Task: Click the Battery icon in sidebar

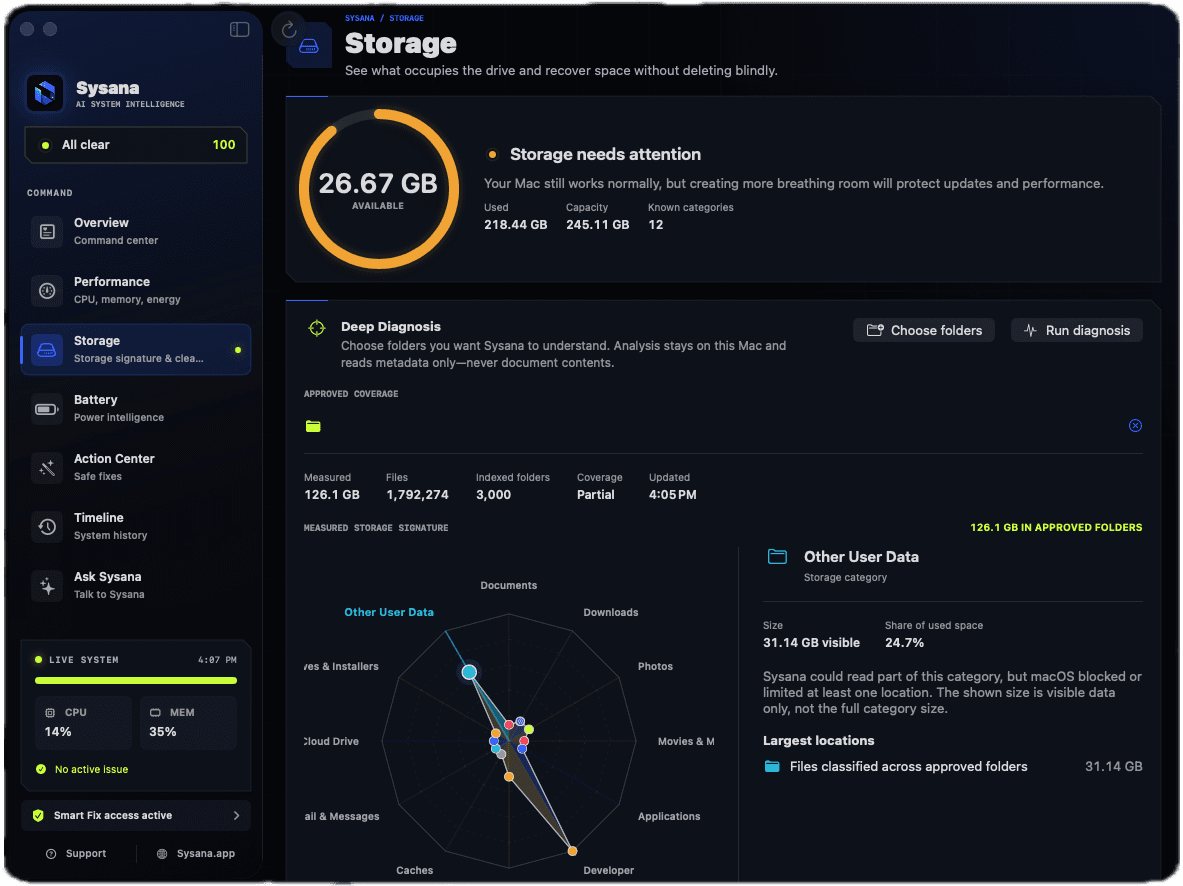Action: tap(47, 409)
